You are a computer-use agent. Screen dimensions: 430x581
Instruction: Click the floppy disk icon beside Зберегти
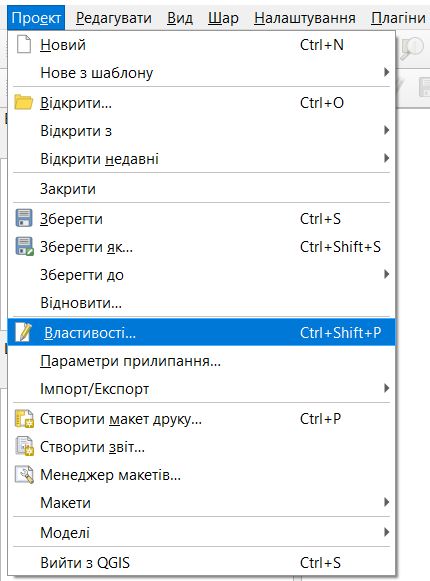(x=24, y=218)
